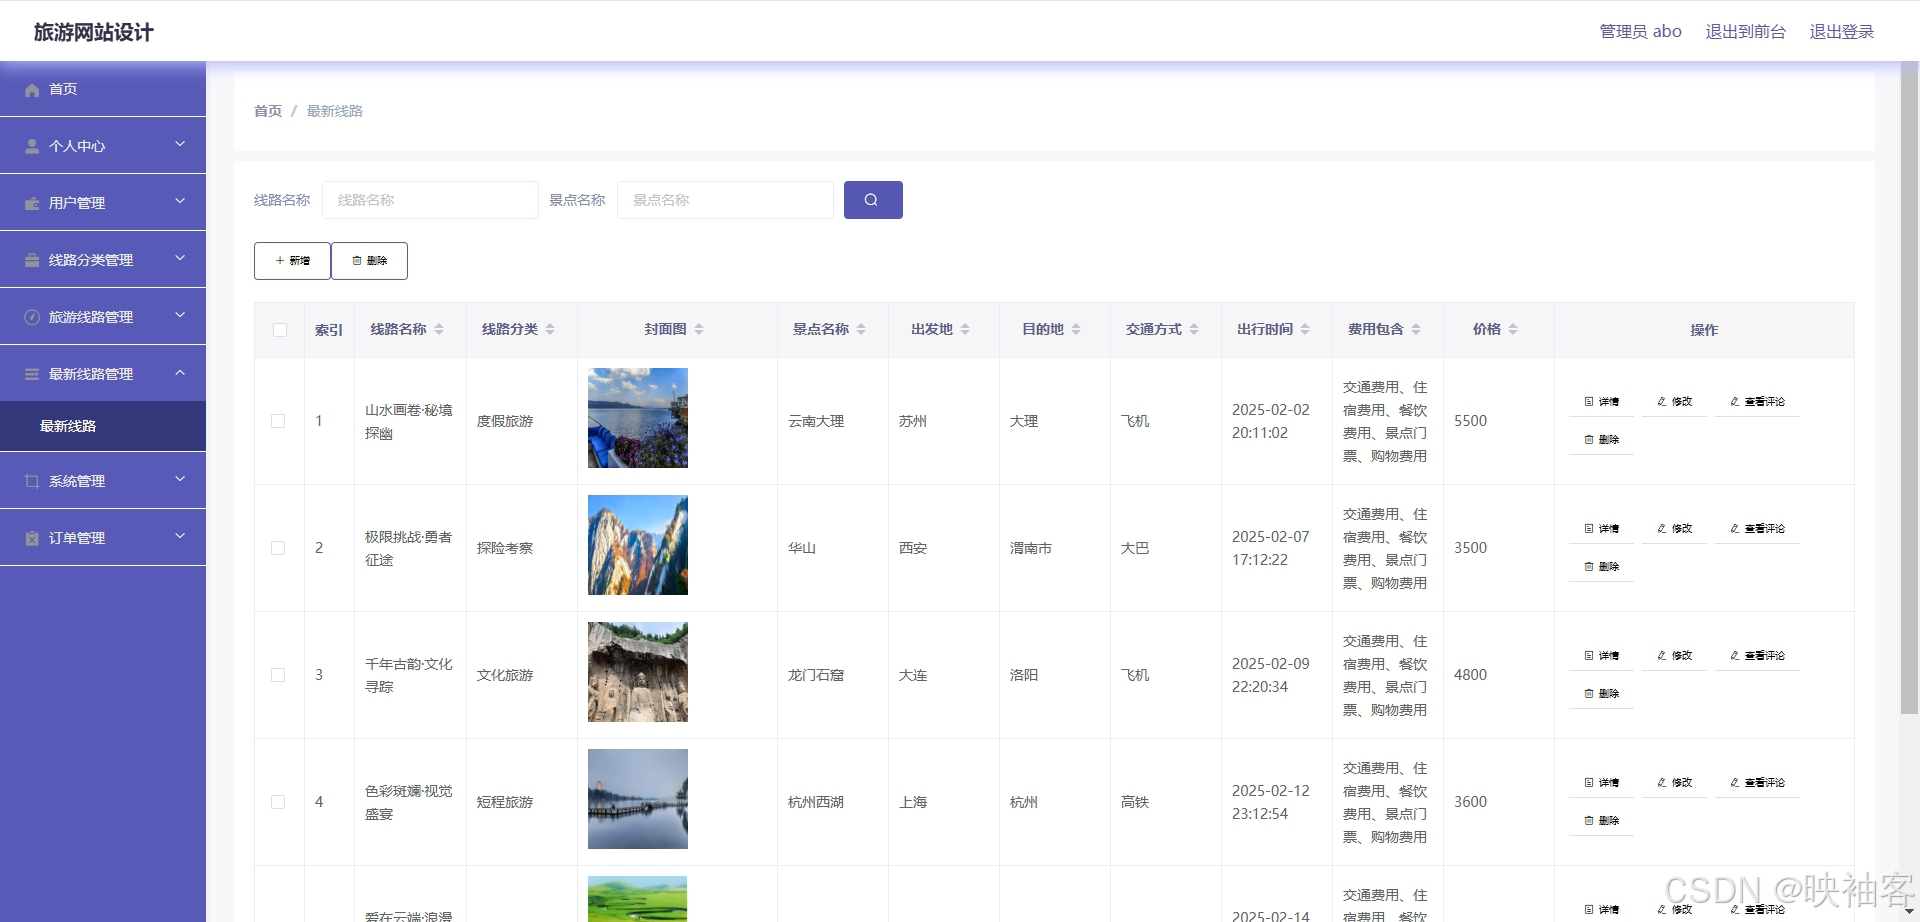Click the 用户管理 sidebar icon
Screen dimensions: 1920x922
[x=32, y=203]
